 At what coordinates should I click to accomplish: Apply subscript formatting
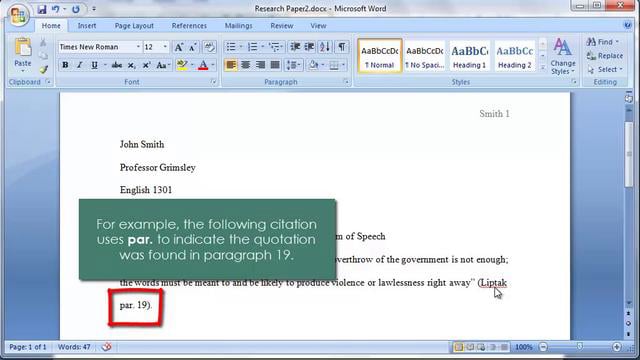(x=131, y=65)
